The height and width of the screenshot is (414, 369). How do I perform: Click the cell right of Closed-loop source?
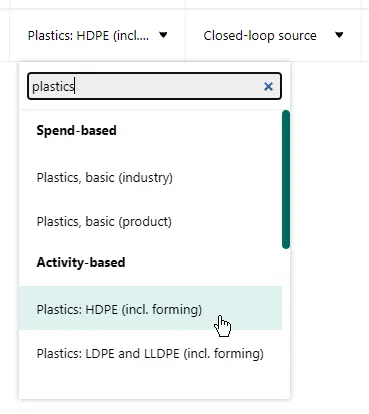366,35
